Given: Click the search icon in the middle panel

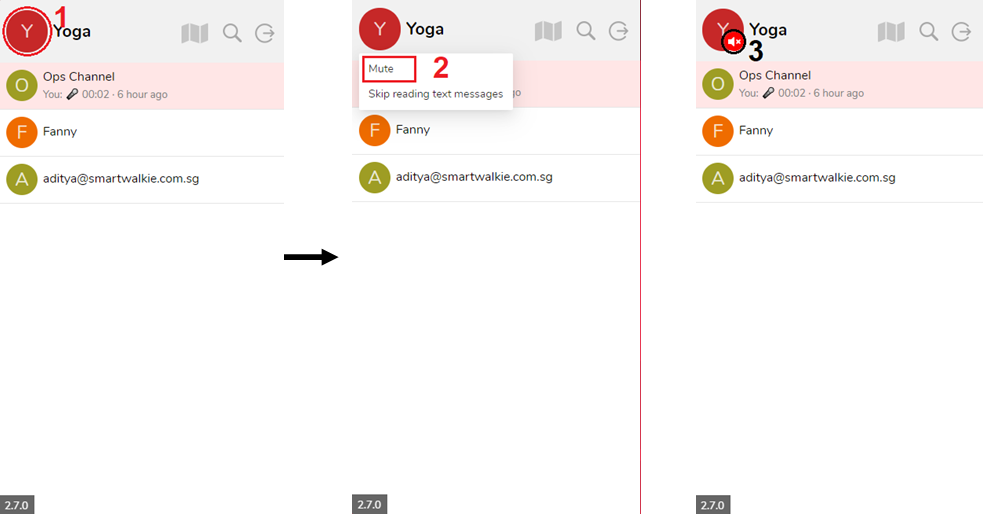Looking at the screenshot, I should click(586, 31).
